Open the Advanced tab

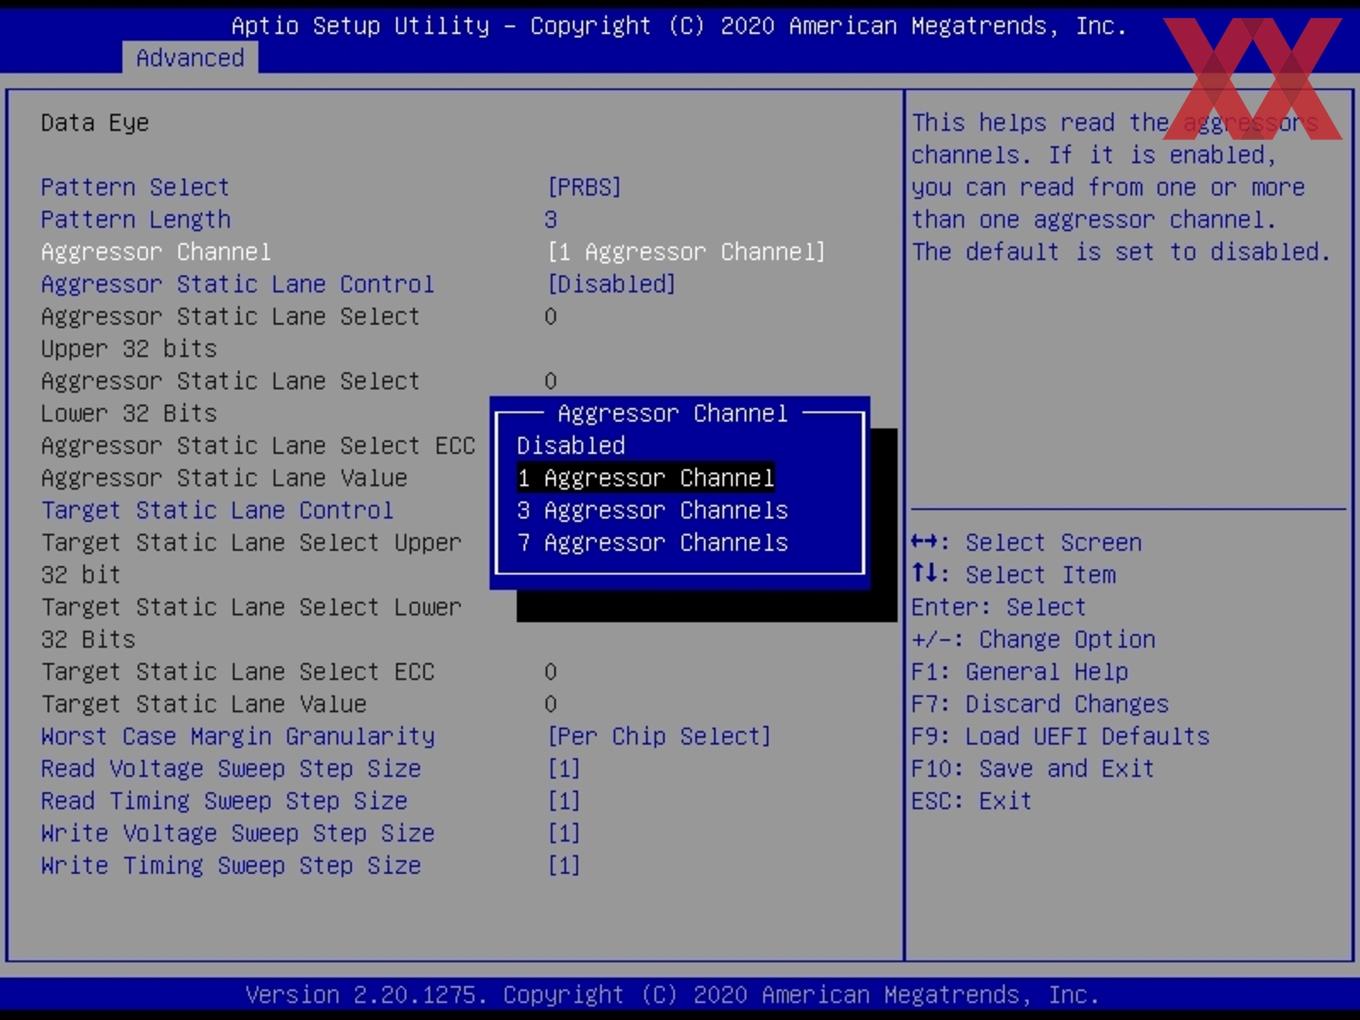[190, 58]
